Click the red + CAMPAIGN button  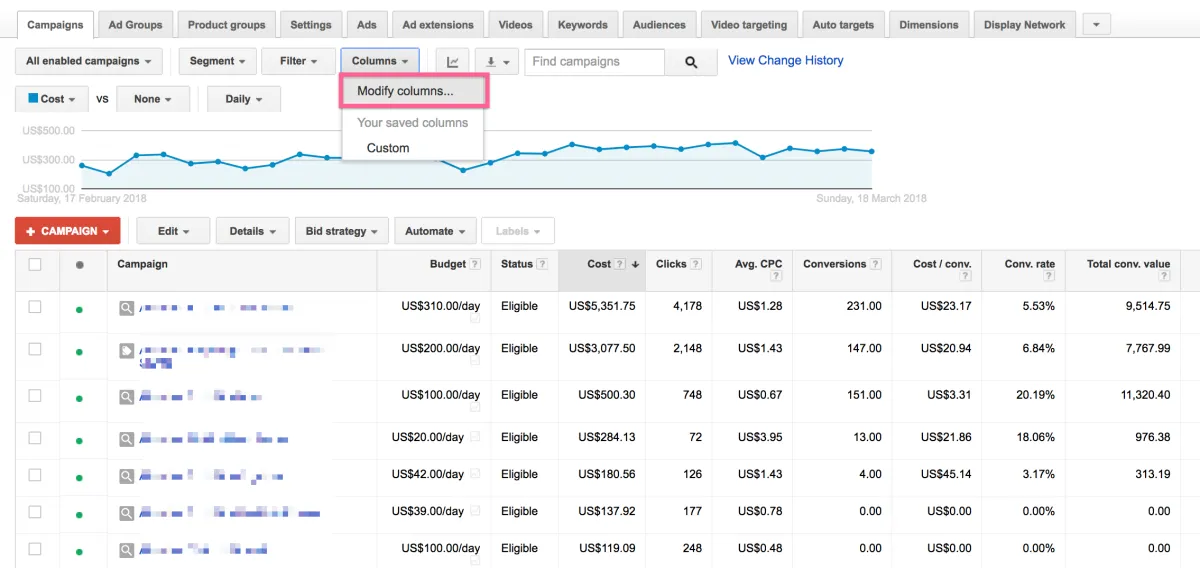pos(68,231)
